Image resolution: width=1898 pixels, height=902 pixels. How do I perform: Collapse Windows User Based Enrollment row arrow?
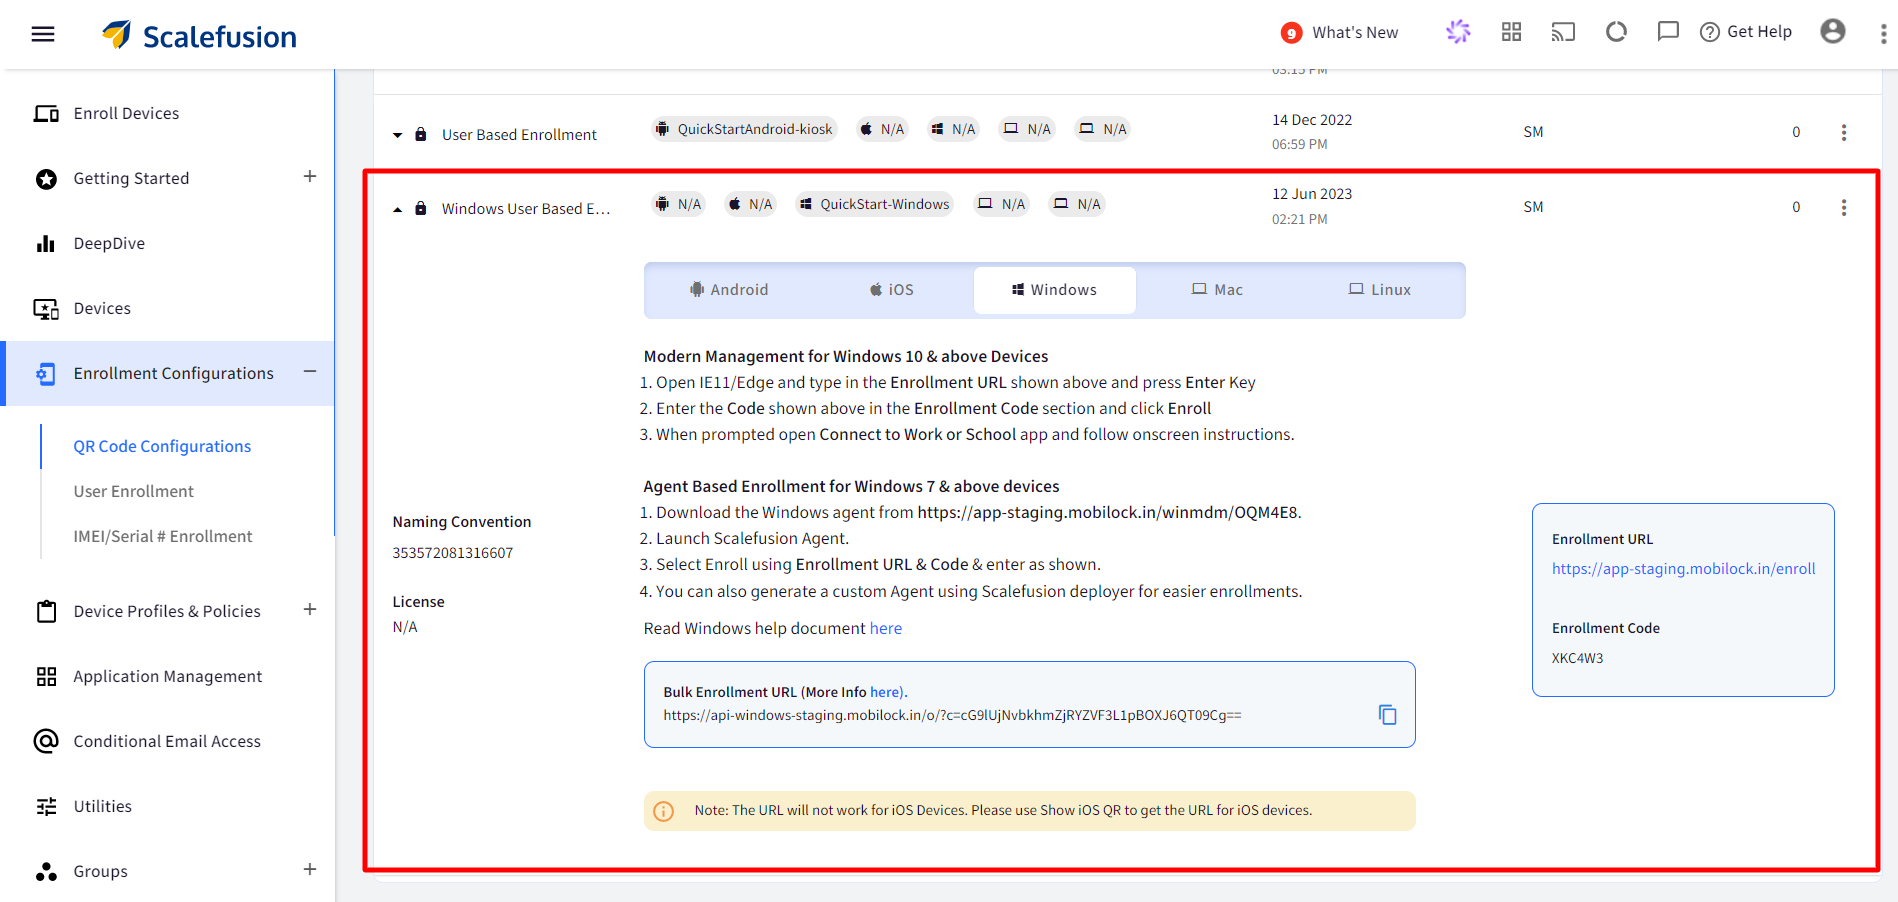[397, 209]
